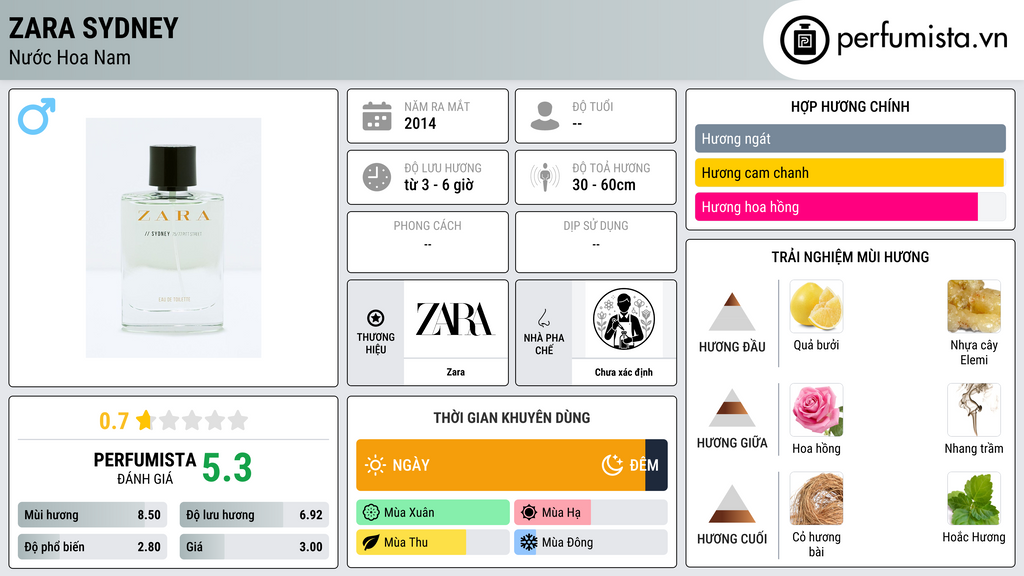Click the Hương đầu pyramid icon
Screen dimensions: 1024x576
tap(732, 312)
